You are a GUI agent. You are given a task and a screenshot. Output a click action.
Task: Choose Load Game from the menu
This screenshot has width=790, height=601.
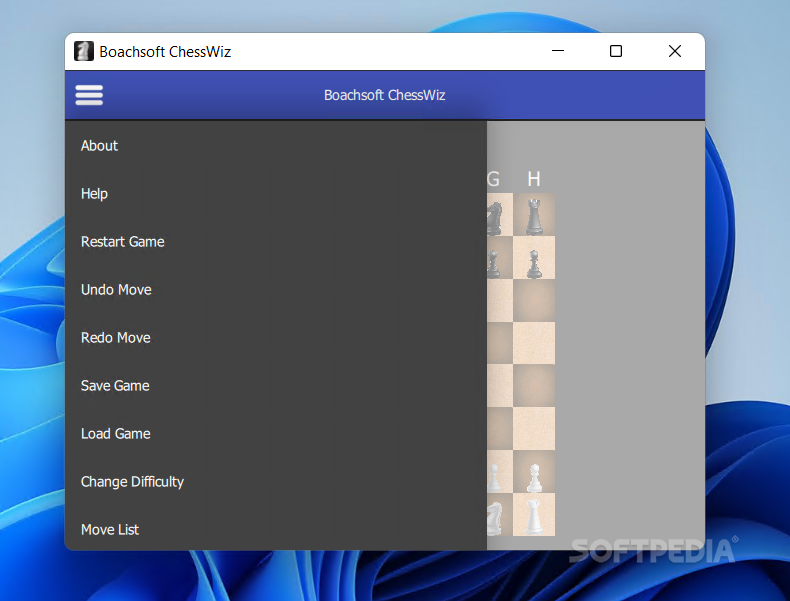tap(276, 434)
